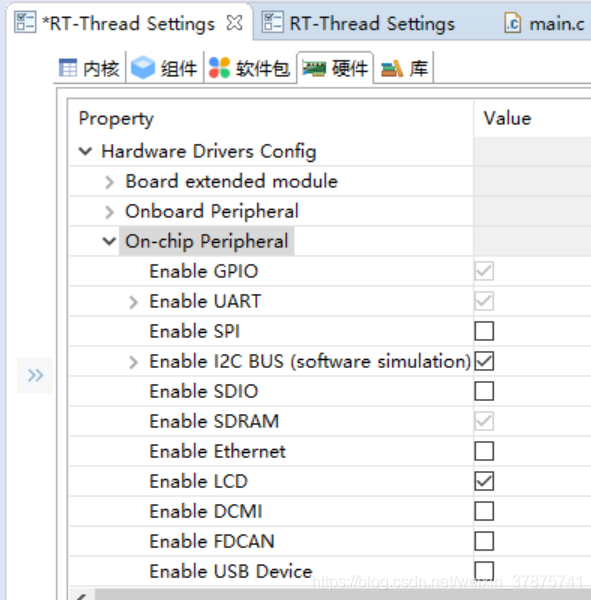Switch to the 库 tab

[x=405, y=68]
